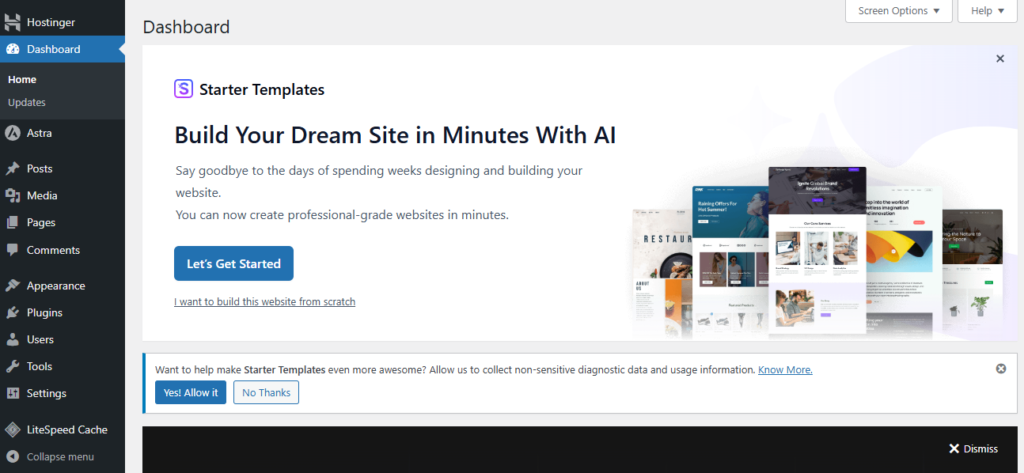
Task: Open the Media menu
Action: [63, 195]
